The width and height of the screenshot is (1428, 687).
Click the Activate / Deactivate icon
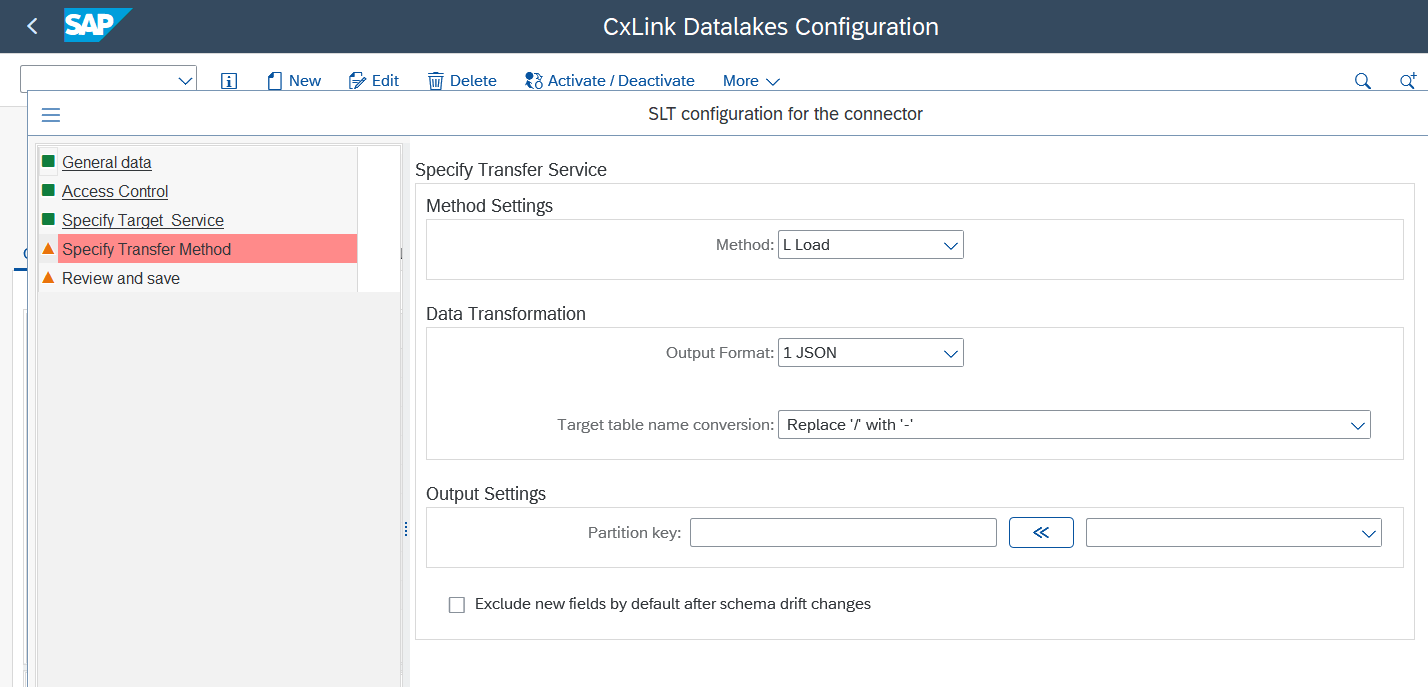[534, 81]
